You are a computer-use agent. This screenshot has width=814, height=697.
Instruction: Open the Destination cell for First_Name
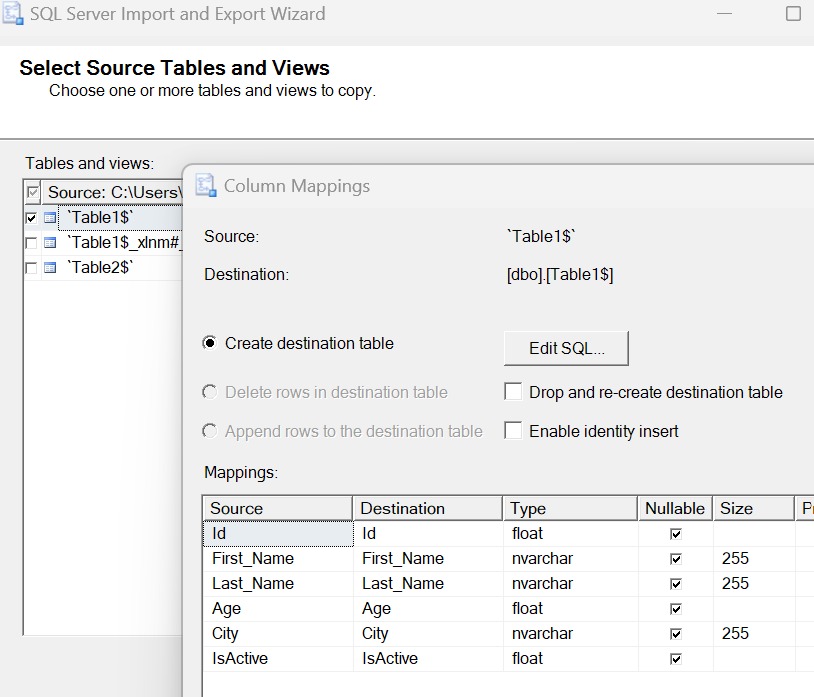[426, 559]
